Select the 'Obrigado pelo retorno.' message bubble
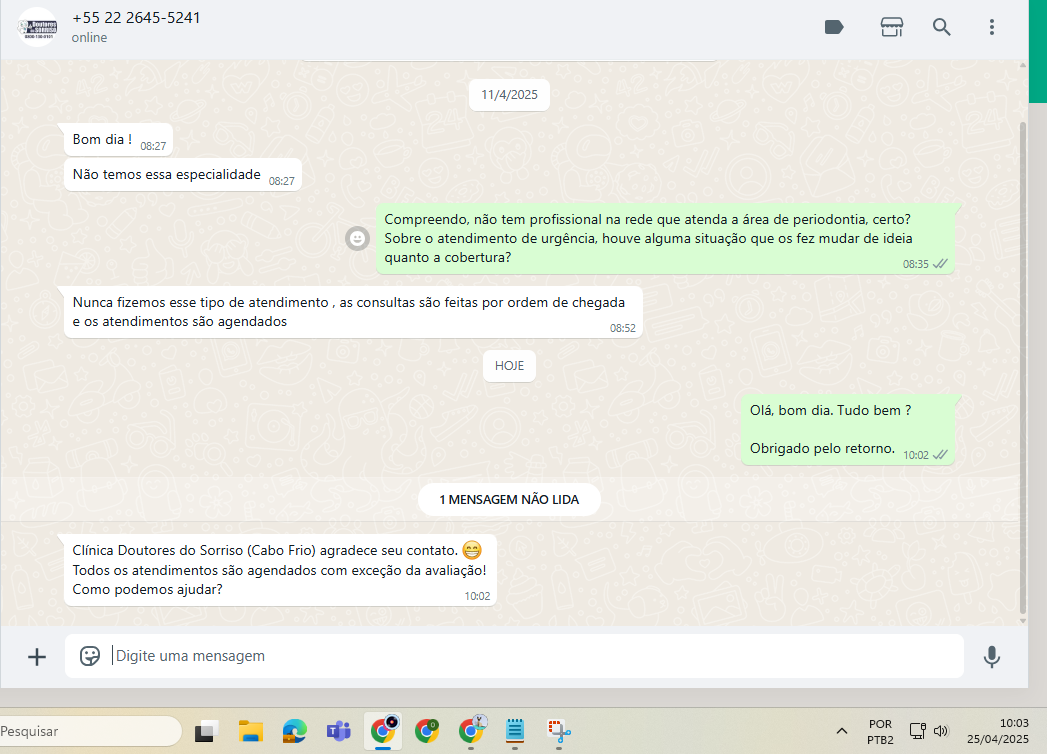1047x754 pixels. point(848,430)
